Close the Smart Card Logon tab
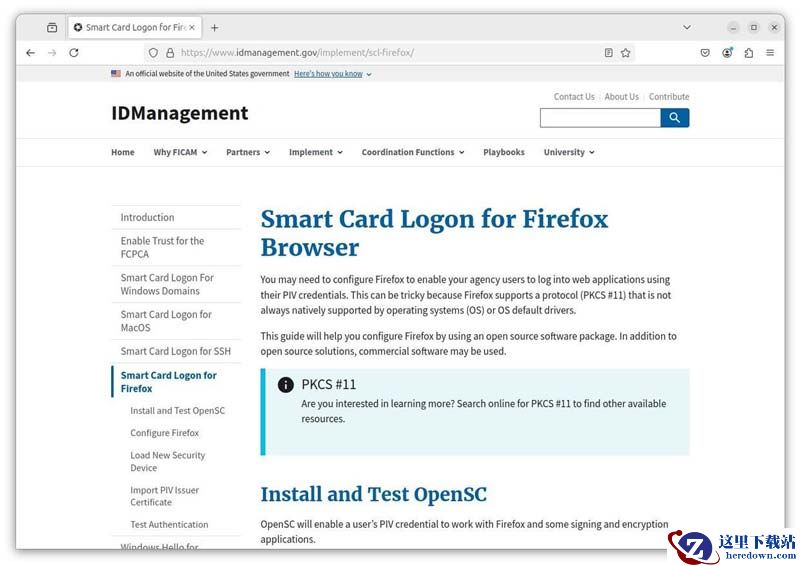 tap(192, 28)
